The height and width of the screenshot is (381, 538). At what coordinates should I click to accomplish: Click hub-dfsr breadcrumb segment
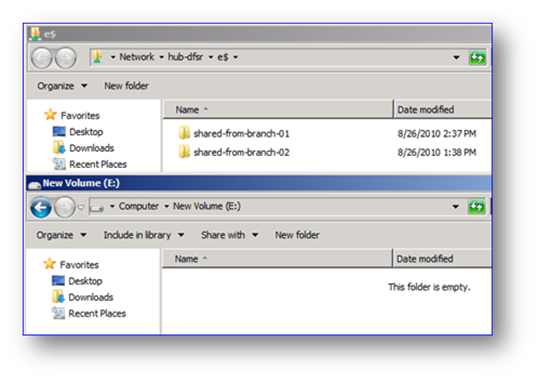click(x=185, y=57)
